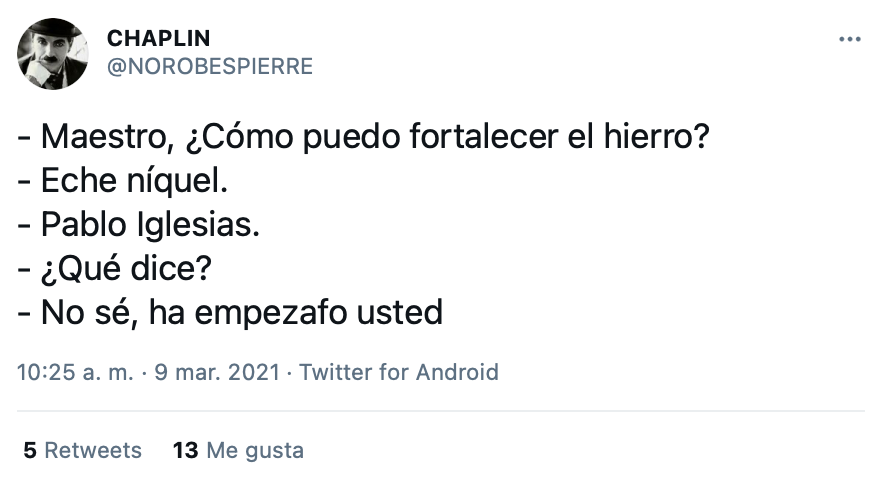
Task: Click the likes count number 13
Action: 186,450
